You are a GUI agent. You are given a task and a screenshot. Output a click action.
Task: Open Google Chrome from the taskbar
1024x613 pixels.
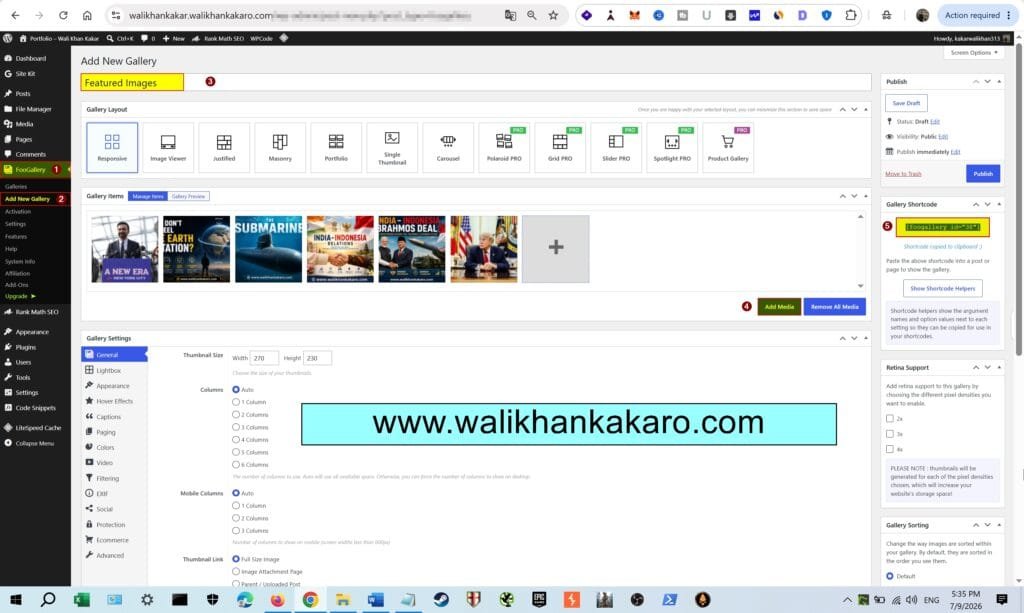310,599
